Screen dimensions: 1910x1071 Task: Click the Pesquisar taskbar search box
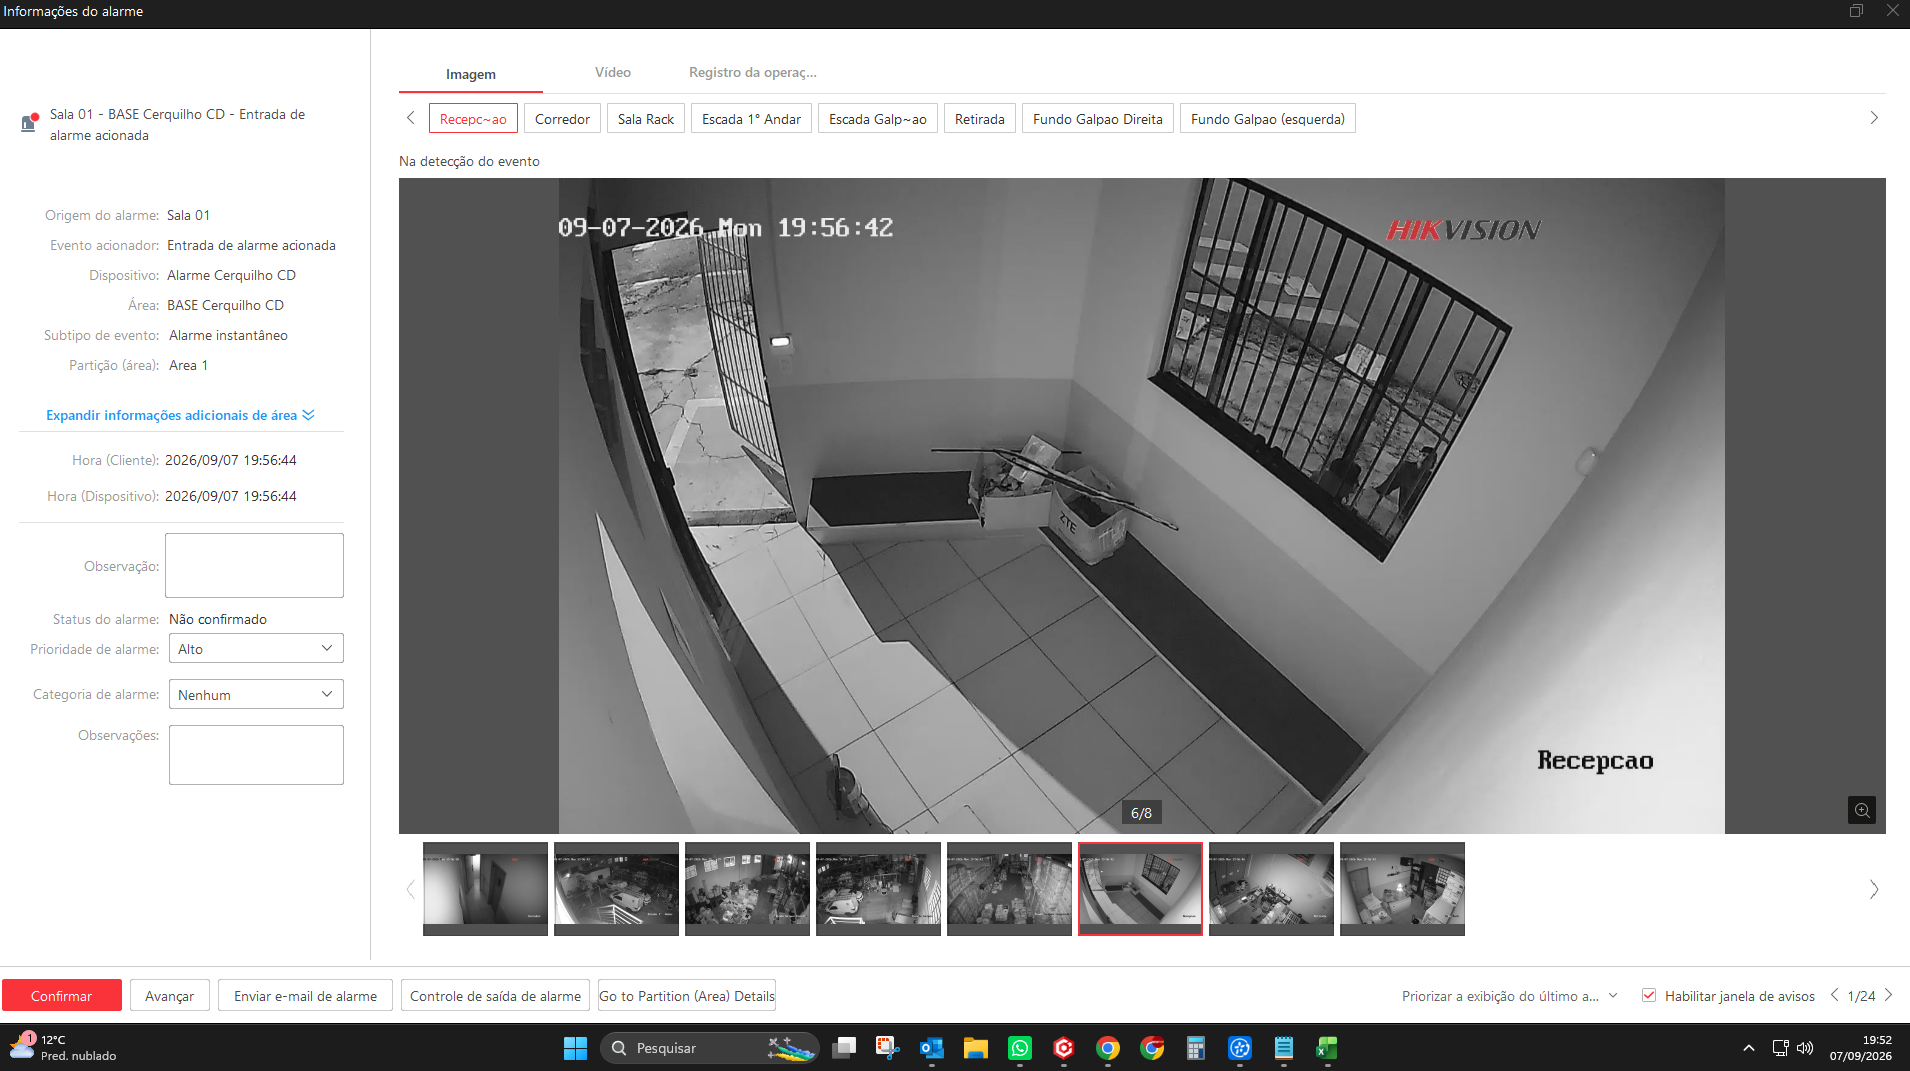click(x=710, y=1048)
